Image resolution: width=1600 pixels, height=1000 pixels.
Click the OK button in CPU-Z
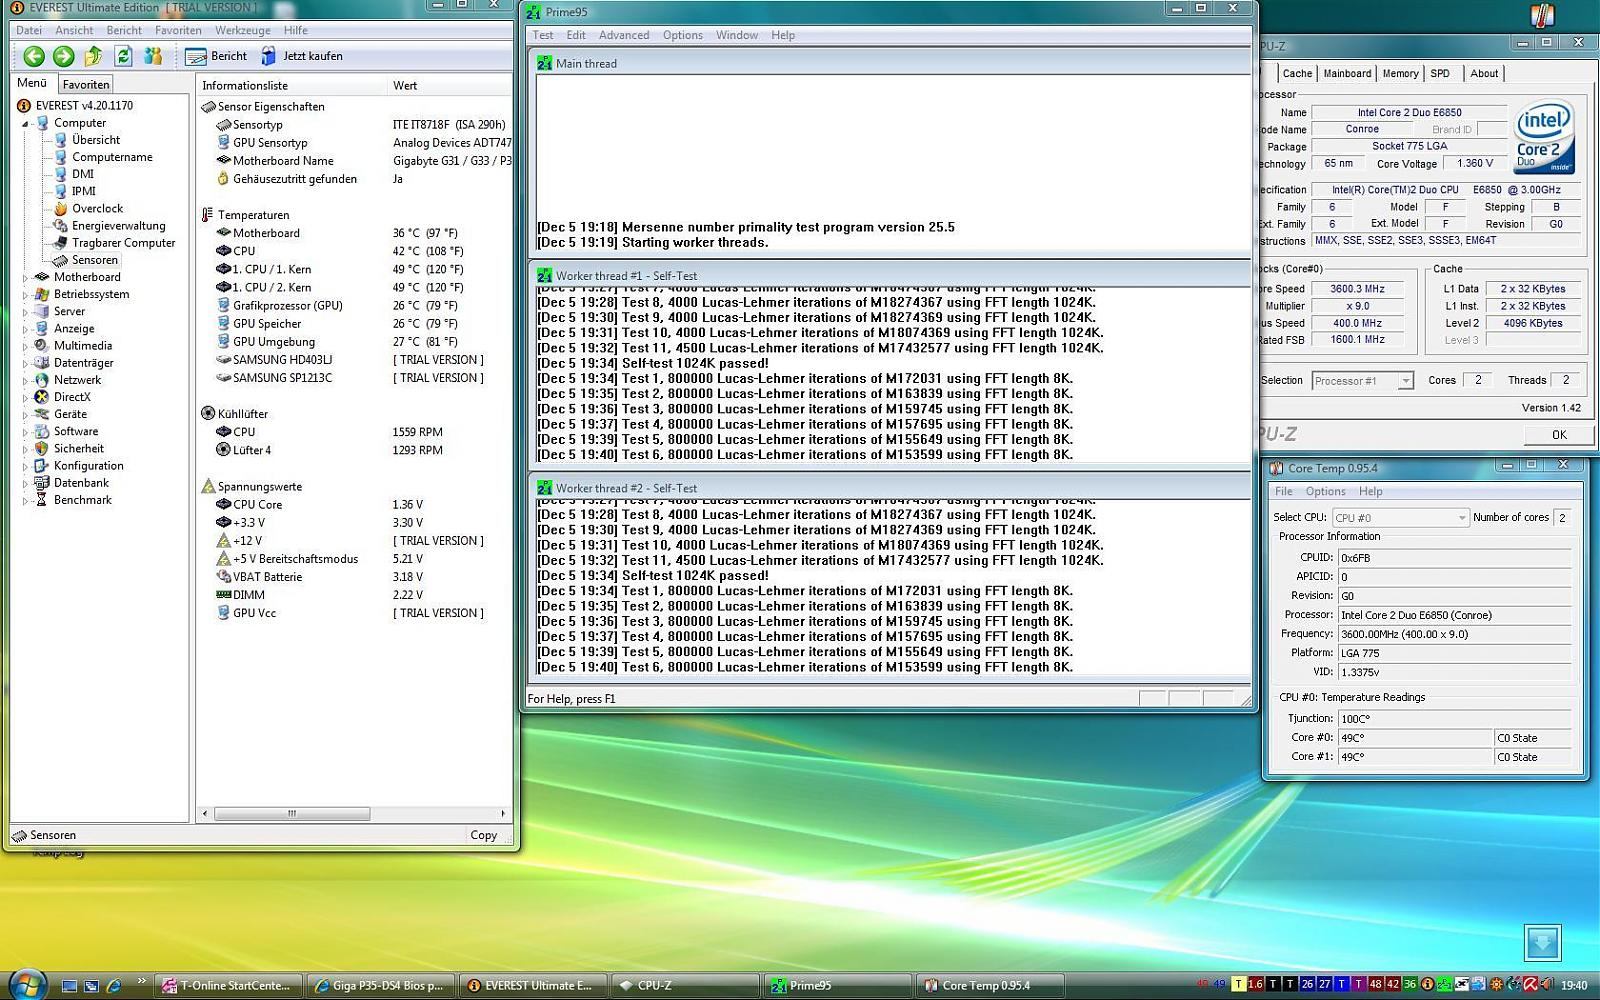[1559, 435]
